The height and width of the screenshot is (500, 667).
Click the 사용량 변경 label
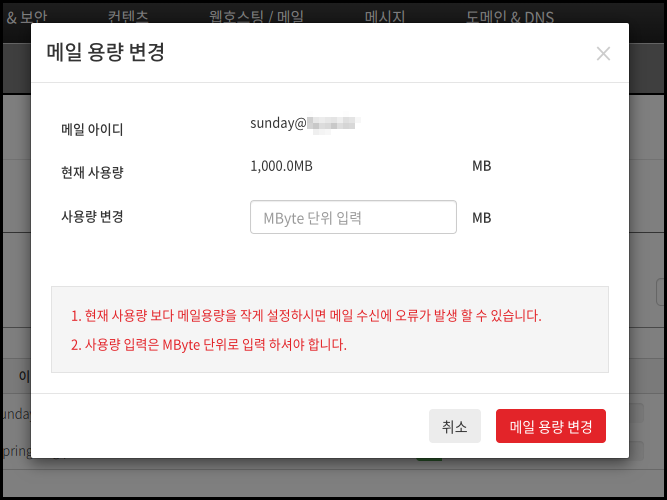[x=92, y=217]
